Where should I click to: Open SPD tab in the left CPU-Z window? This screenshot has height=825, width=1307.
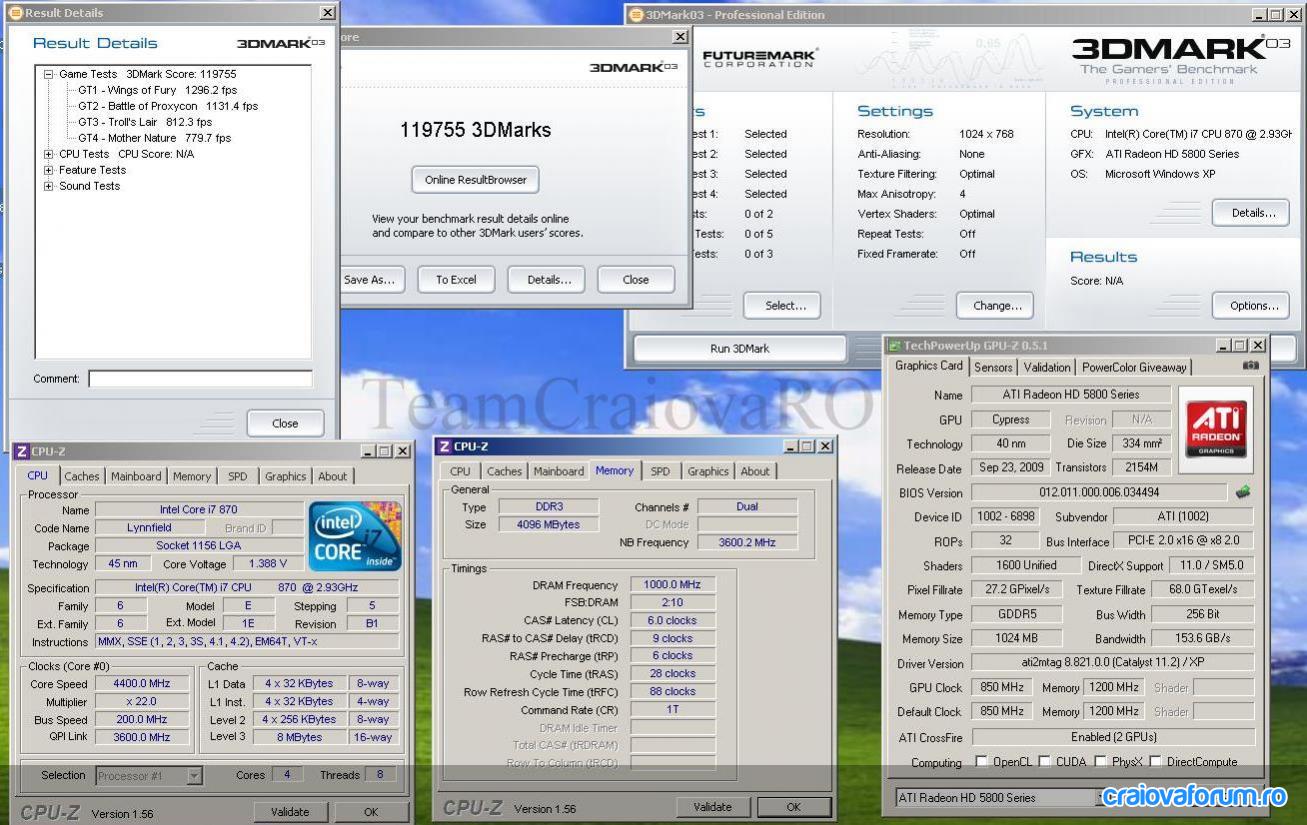tap(237, 477)
